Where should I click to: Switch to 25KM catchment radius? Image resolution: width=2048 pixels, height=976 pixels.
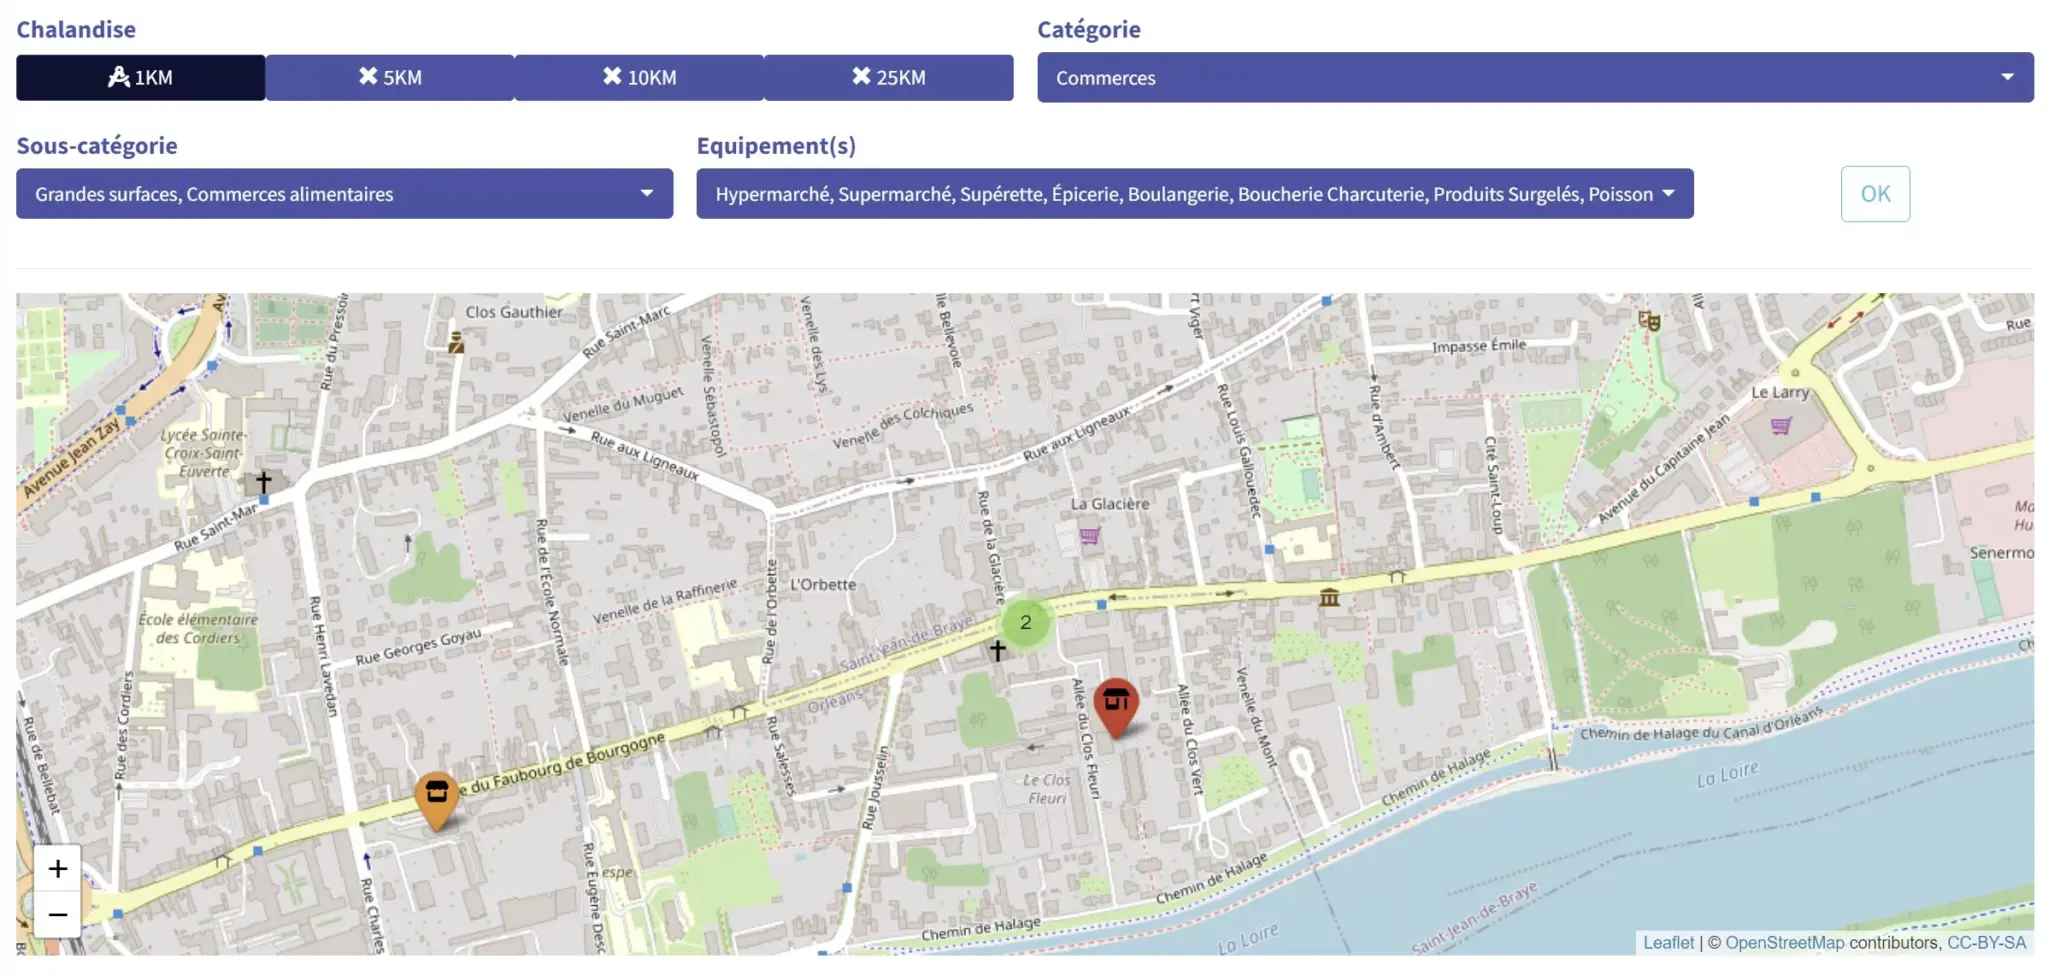[888, 78]
